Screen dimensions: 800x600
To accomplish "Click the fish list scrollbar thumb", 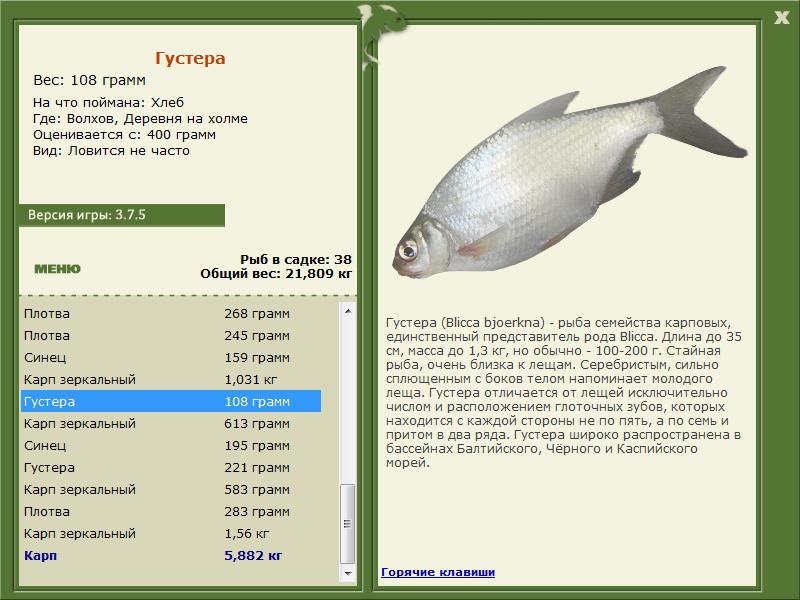I will pyautogui.click(x=347, y=523).
